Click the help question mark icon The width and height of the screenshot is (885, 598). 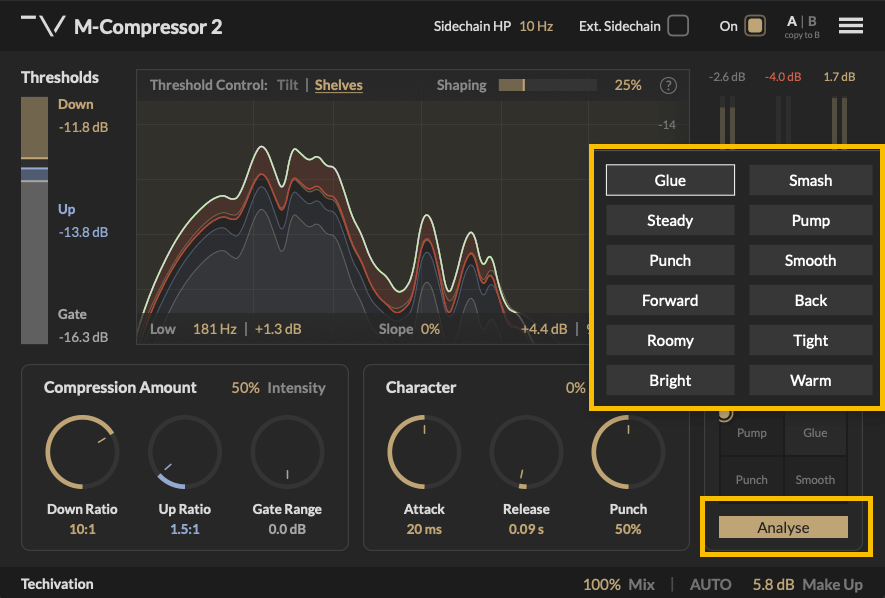coord(668,85)
